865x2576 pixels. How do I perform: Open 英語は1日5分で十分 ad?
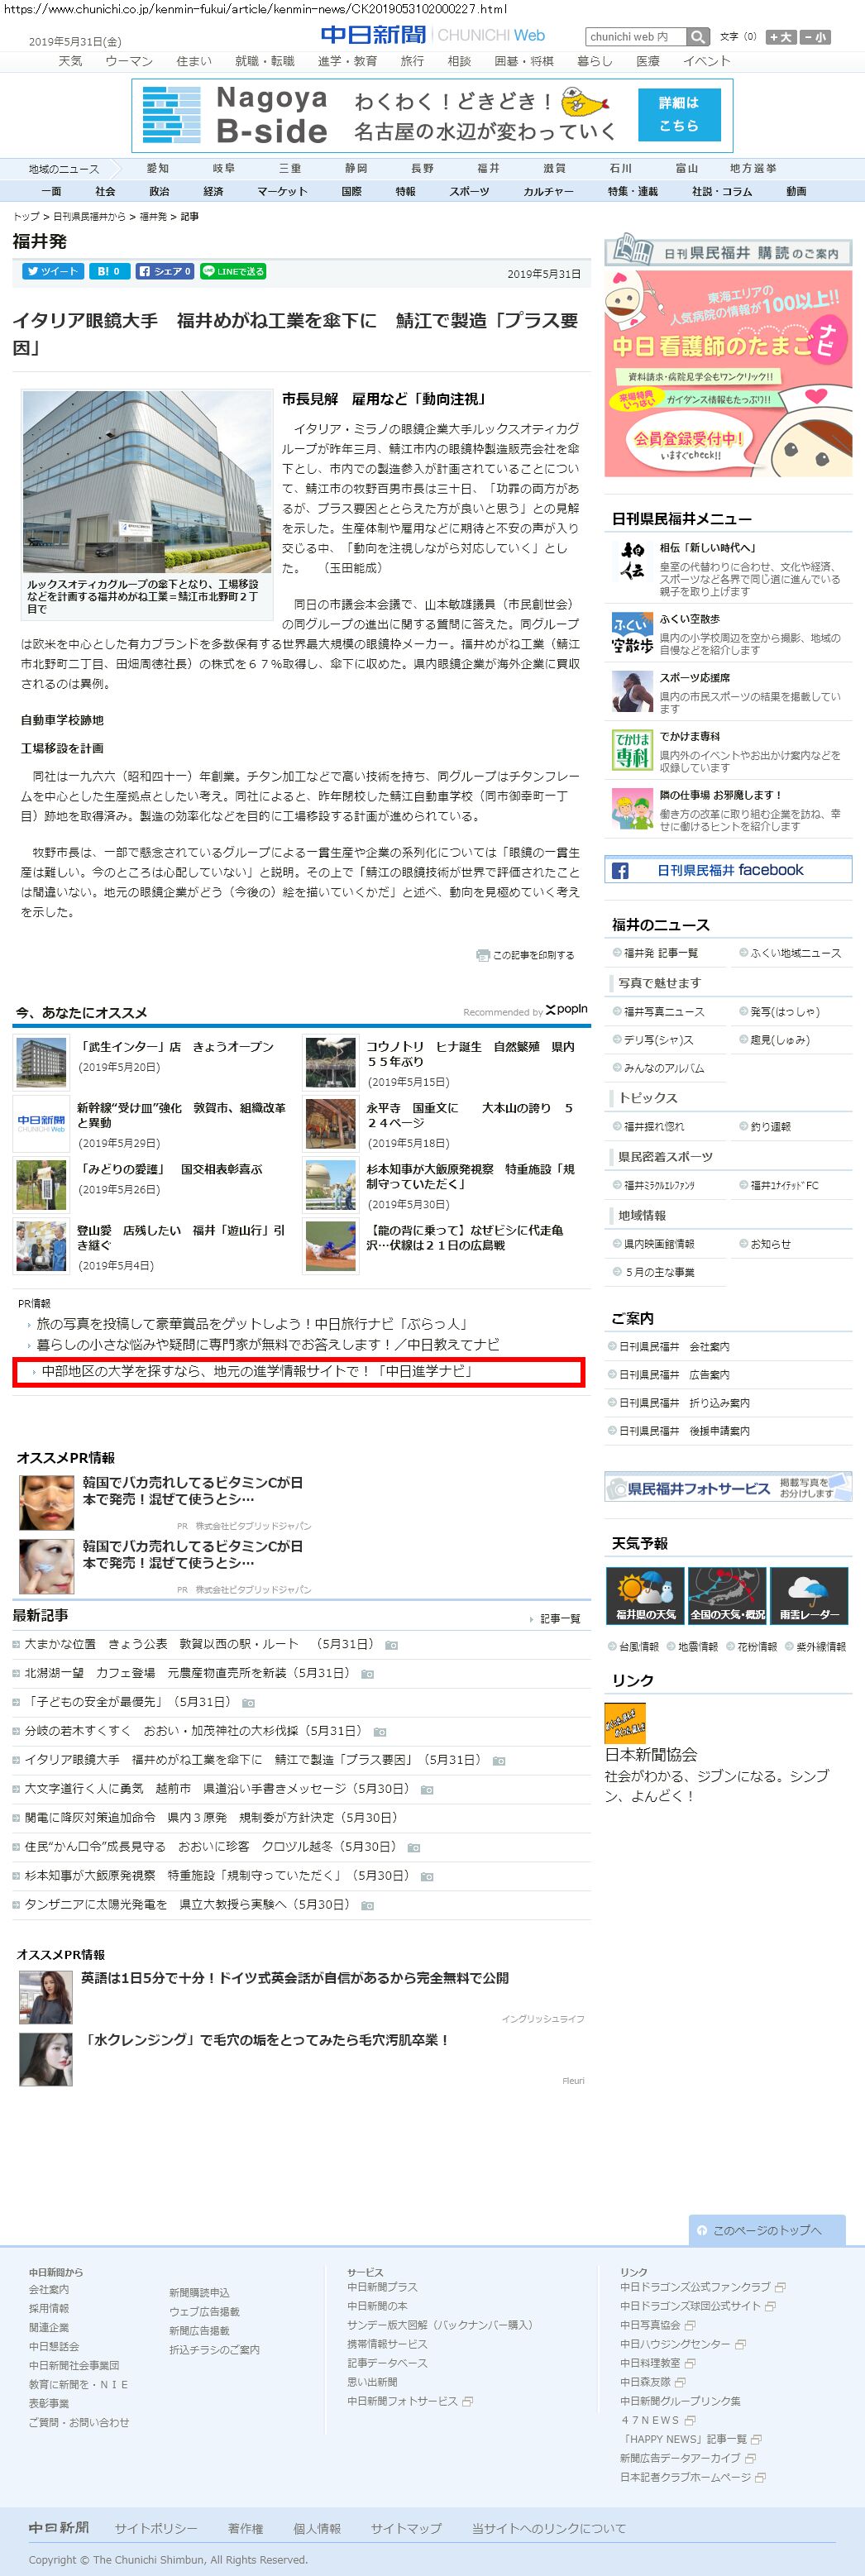pos(295,1978)
